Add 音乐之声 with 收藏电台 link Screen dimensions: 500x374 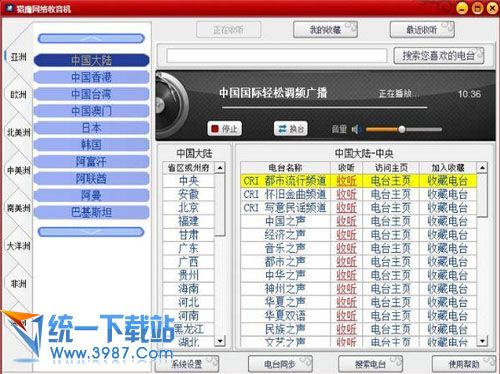coord(448,248)
